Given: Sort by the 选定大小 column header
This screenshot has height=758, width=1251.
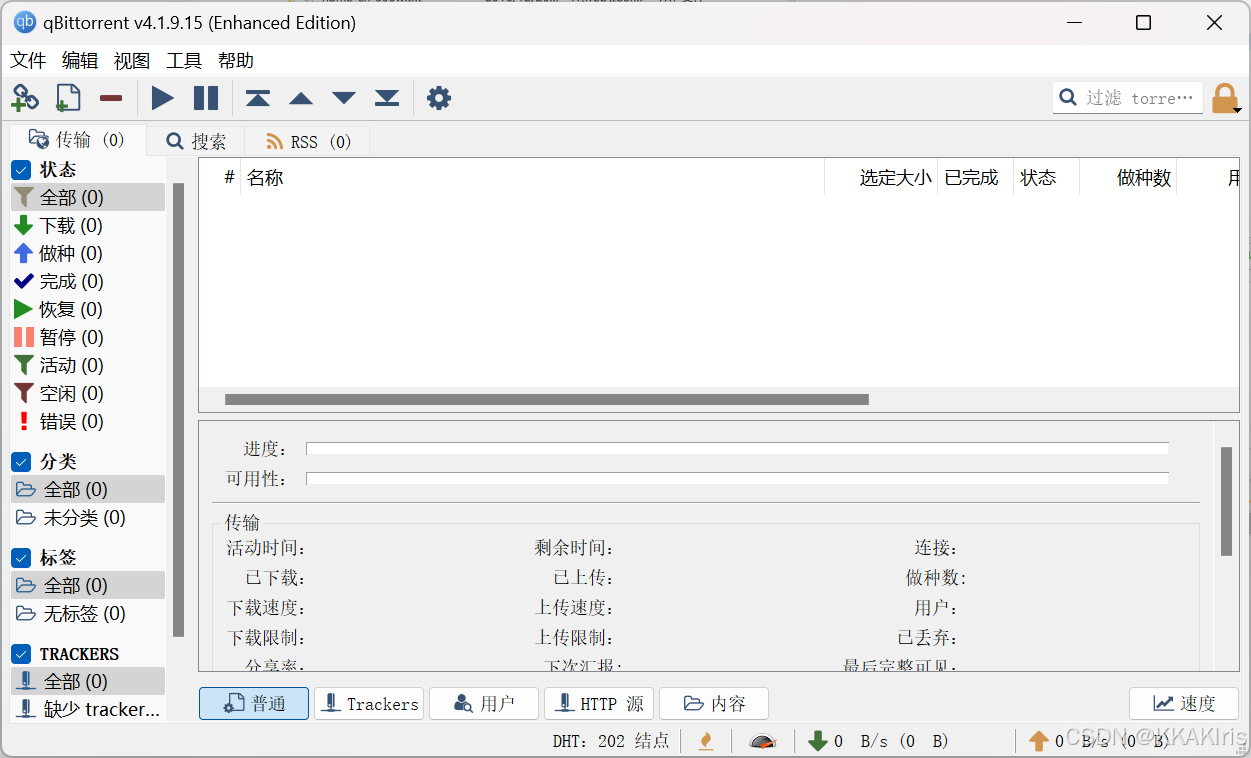Looking at the screenshot, I should pyautogui.click(x=881, y=178).
